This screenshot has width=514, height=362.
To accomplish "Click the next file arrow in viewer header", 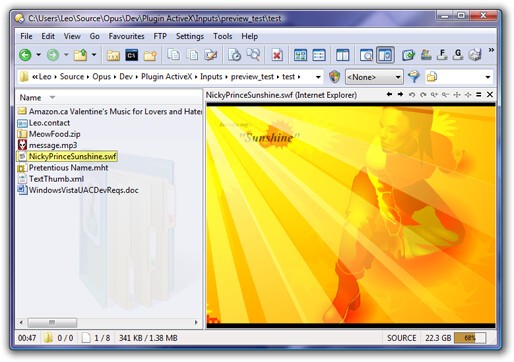I will click(x=400, y=95).
